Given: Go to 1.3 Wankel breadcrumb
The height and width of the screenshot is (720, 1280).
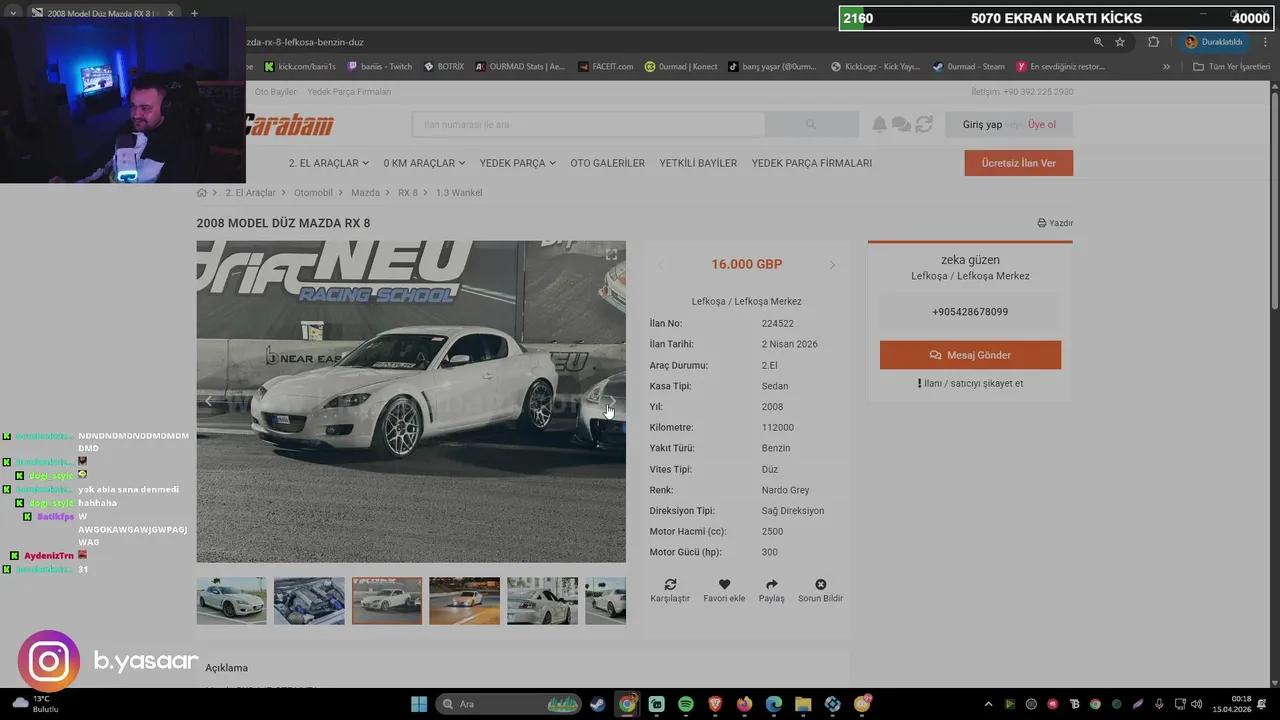Looking at the screenshot, I should (459, 192).
